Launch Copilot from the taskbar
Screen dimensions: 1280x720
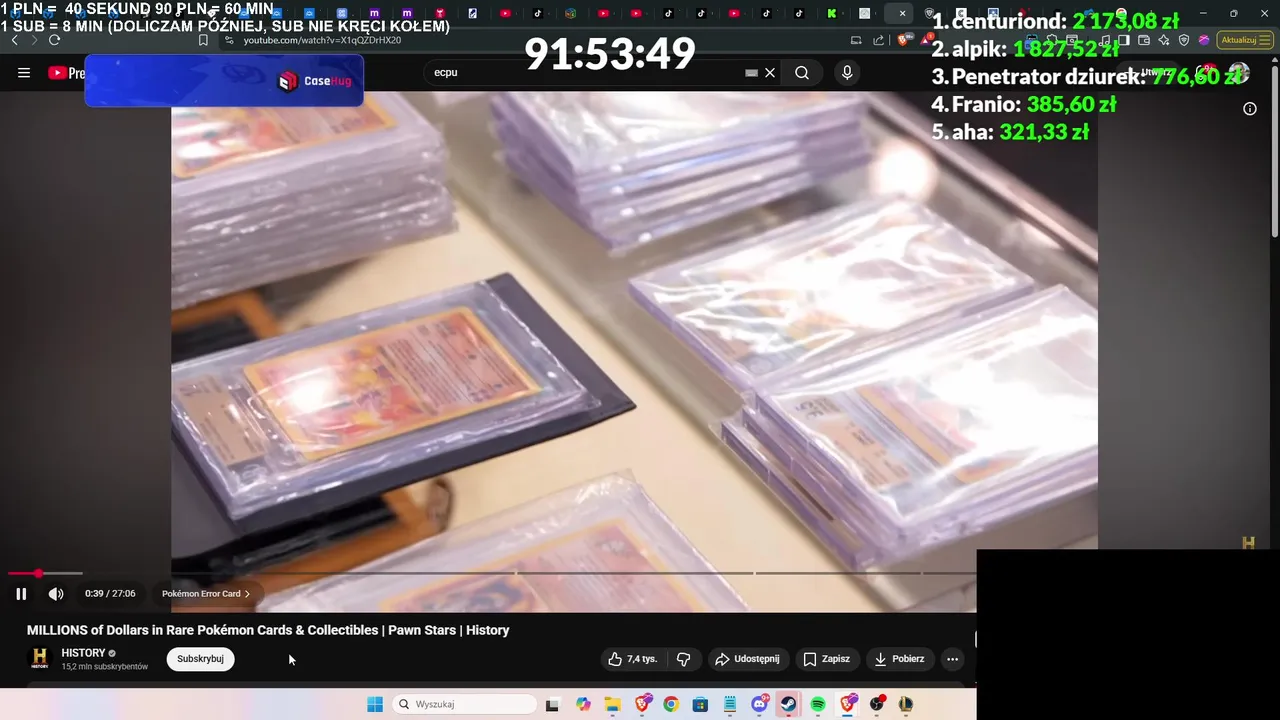click(x=583, y=704)
